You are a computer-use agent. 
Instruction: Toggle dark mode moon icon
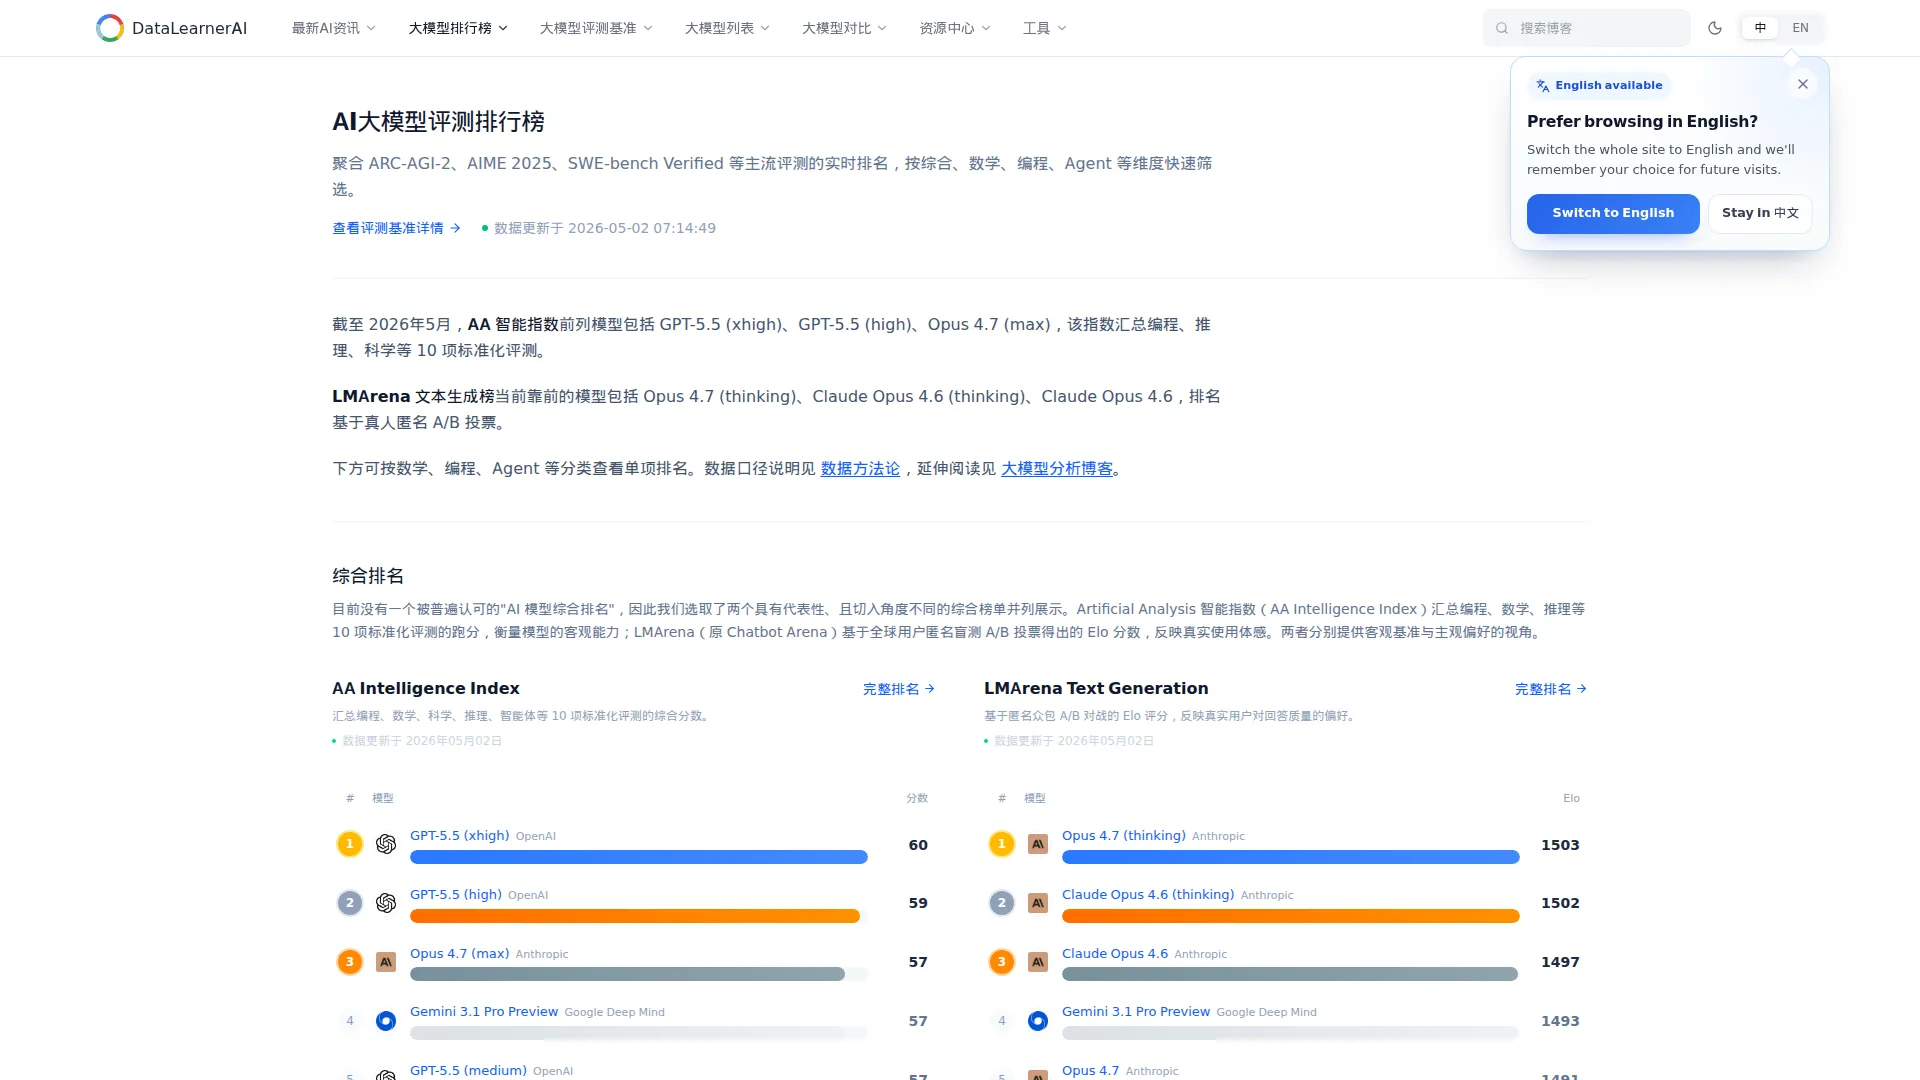[x=1715, y=28]
